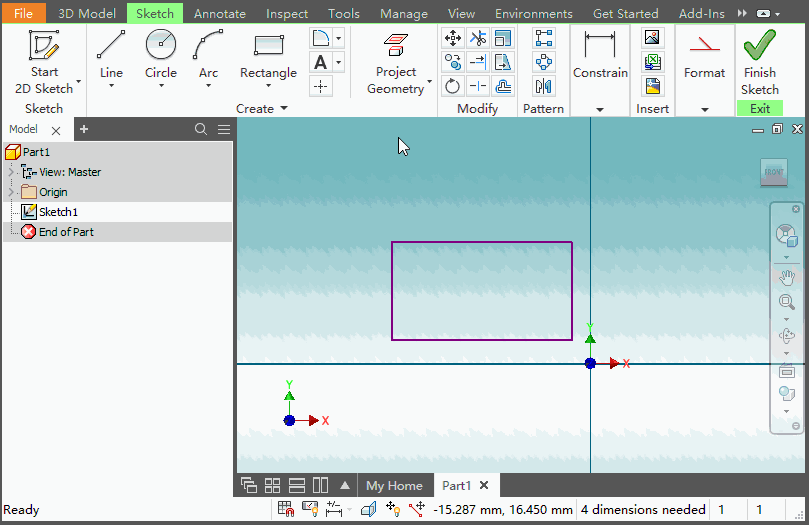
Task: Click the Pan hand in navigation bar
Action: pyautogui.click(x=786, y=277)
